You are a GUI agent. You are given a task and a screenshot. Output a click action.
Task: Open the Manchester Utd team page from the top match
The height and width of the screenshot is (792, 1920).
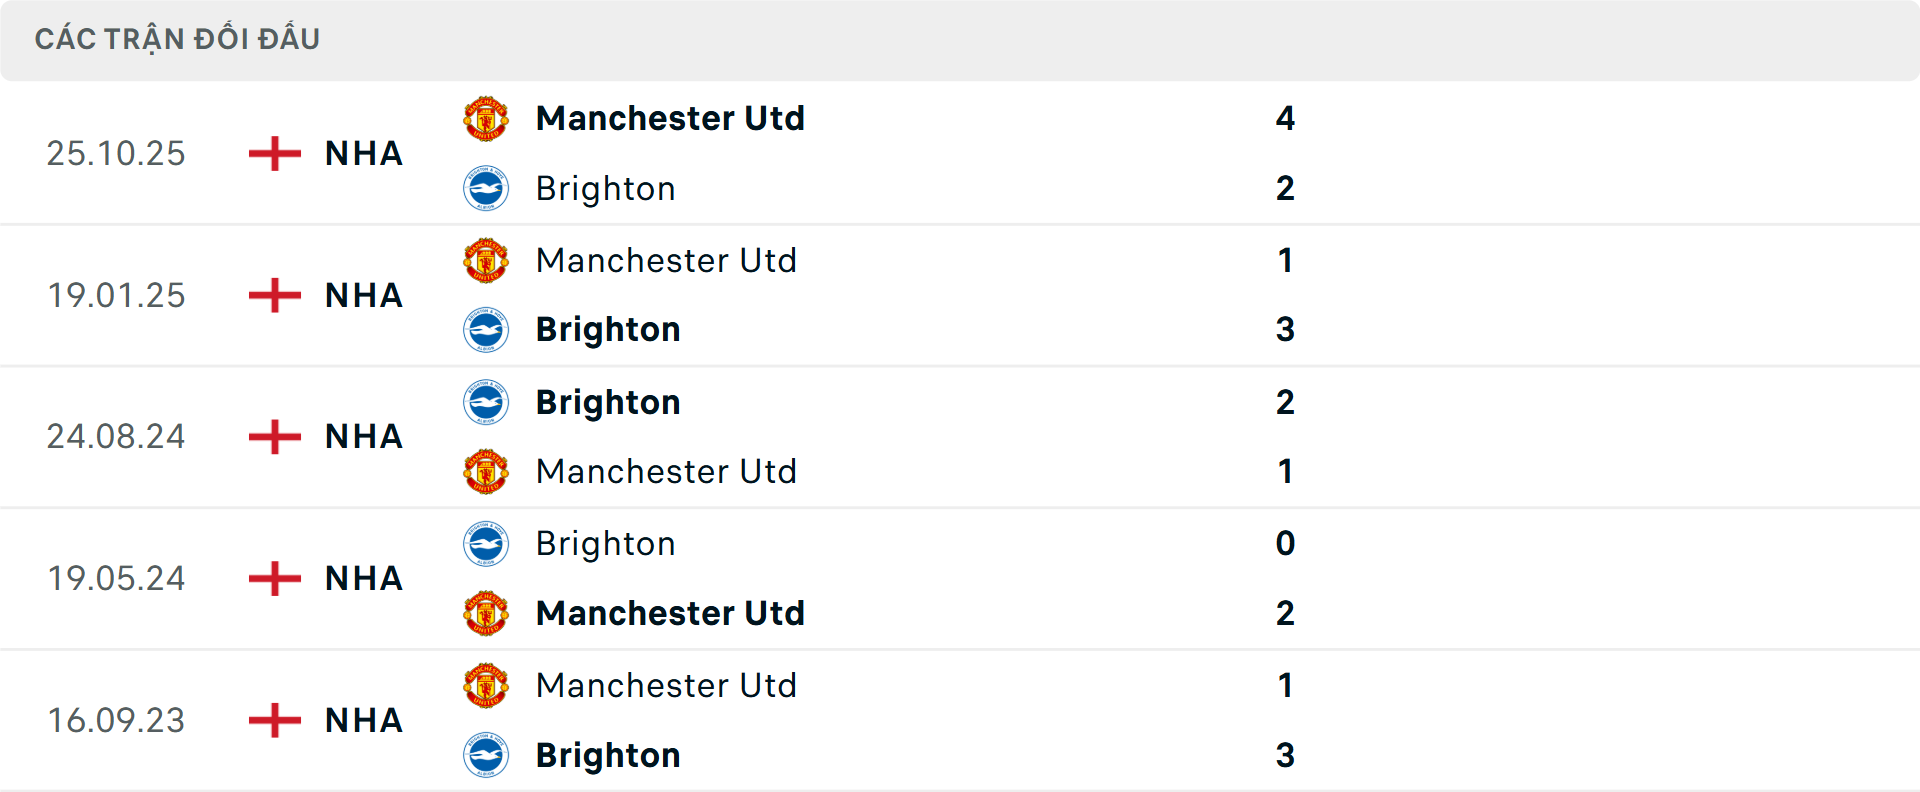670,118
